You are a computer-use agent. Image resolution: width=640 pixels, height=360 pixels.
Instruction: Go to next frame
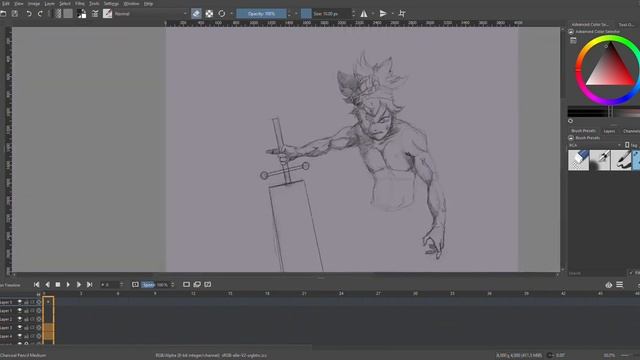[79, 284]
